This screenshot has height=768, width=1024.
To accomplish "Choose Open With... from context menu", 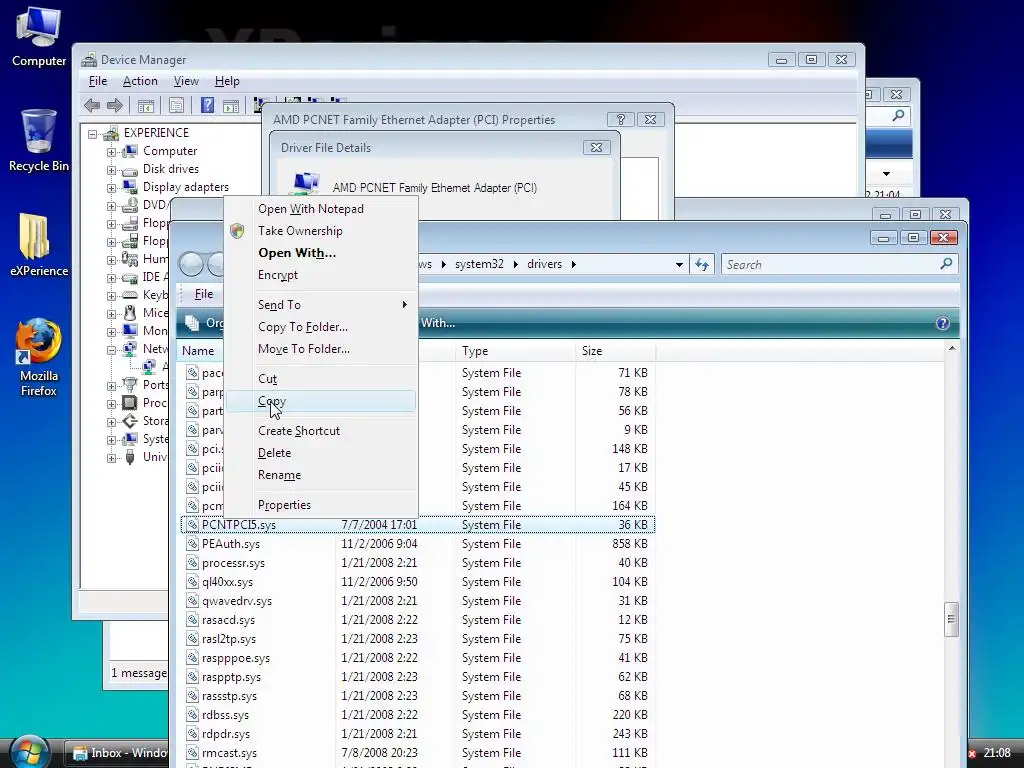I will (x=320, y=253).
